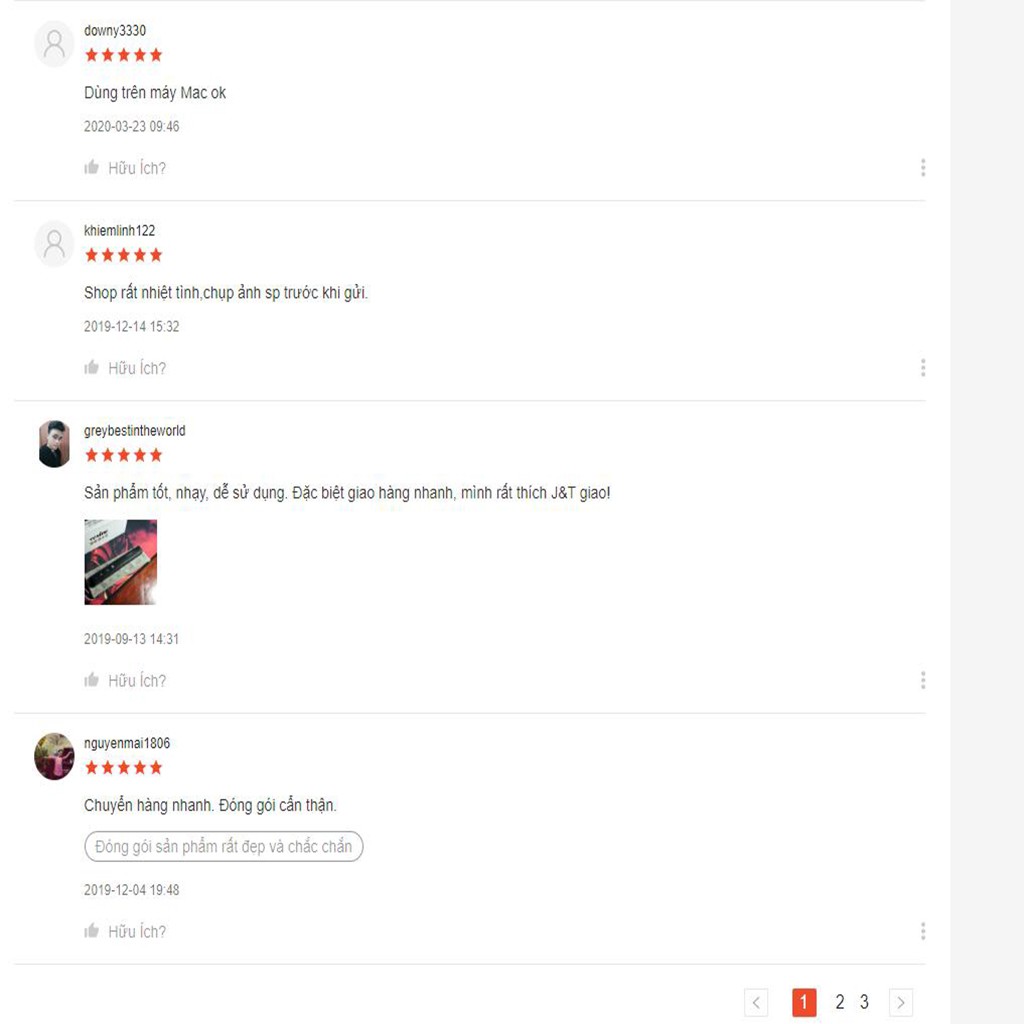
Task: Open downy3330's default avatar
Action: pos(54,44)
